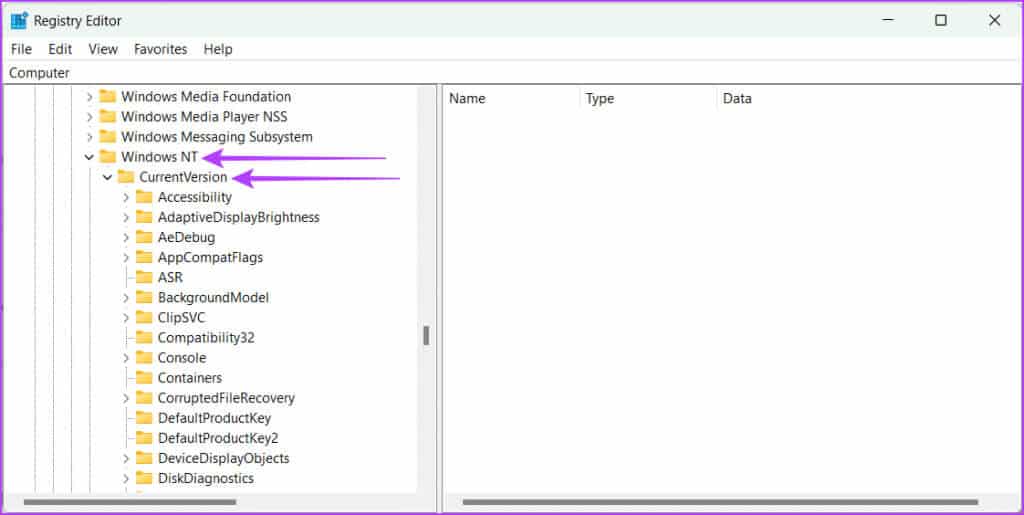
Task: Select the Compatibility32 key label
Action: (x=206, y=338)
